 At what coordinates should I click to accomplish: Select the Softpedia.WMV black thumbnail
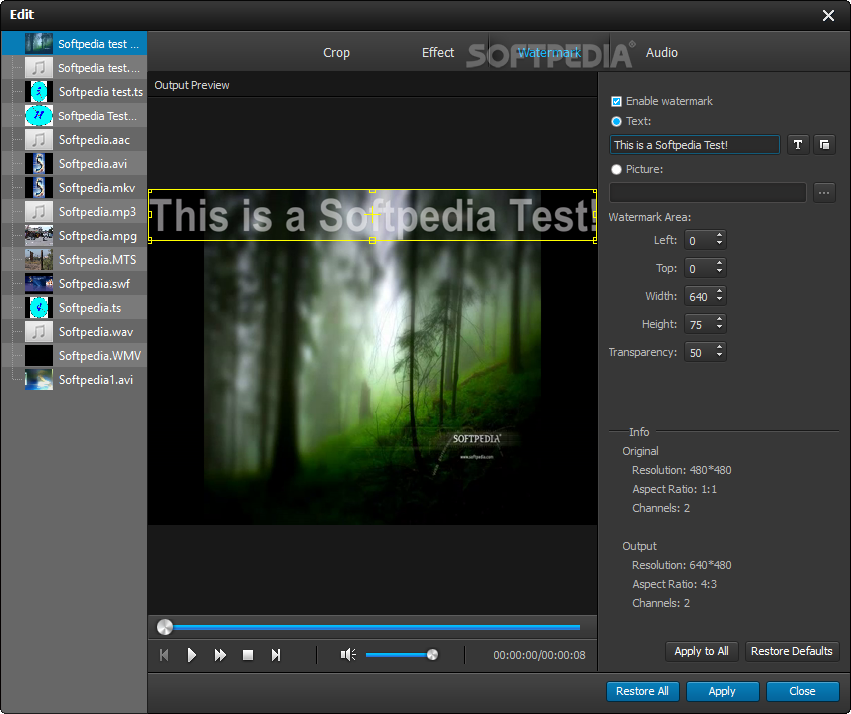(39, 355)
